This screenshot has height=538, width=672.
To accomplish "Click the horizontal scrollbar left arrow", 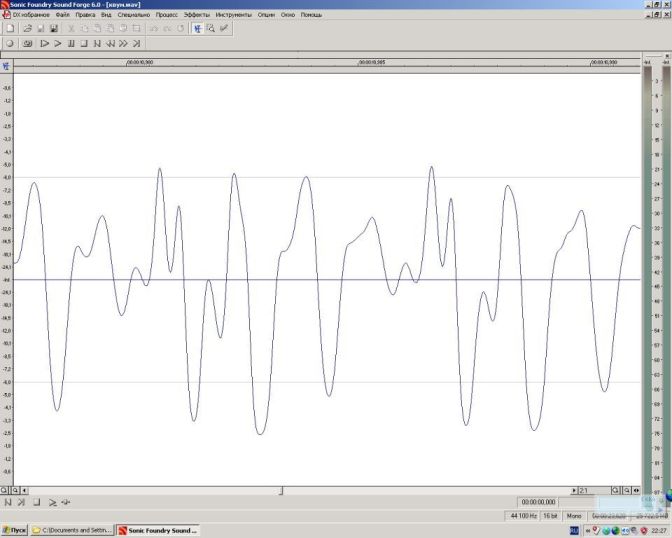I will click(x=24, y=490).
